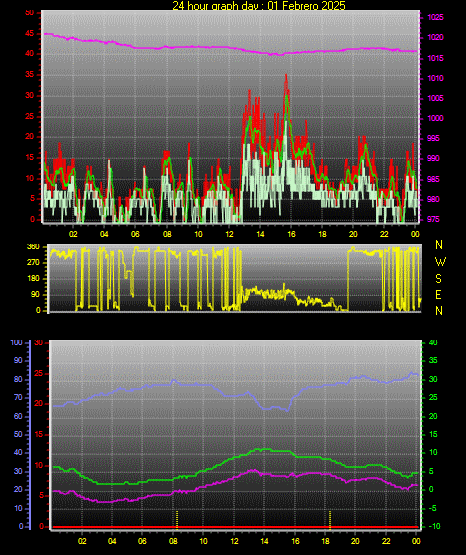Click the 90 degree wind direction label
This screenshot has height=555, width=466.
35,295
